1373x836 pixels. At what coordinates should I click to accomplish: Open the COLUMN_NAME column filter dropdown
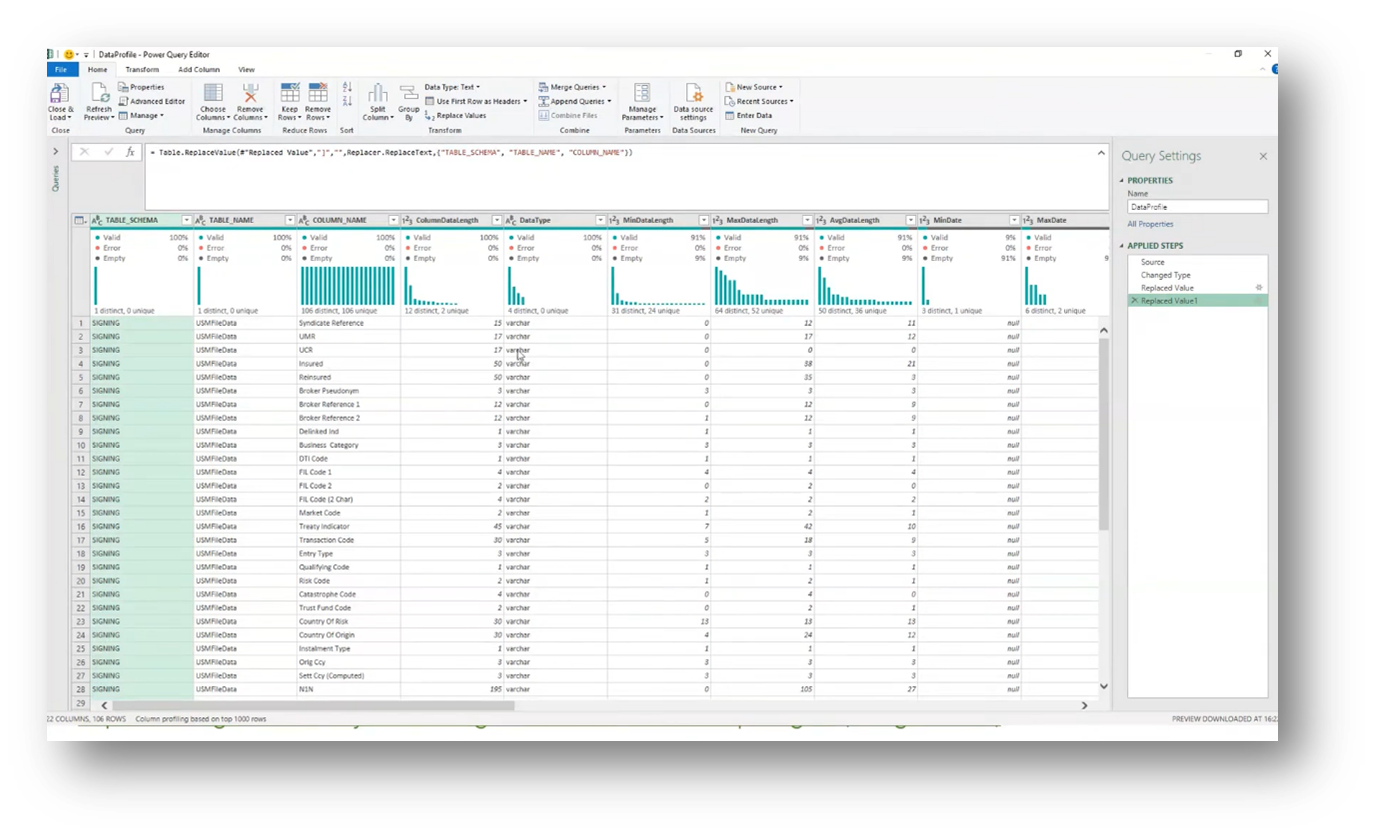(394, 220)
